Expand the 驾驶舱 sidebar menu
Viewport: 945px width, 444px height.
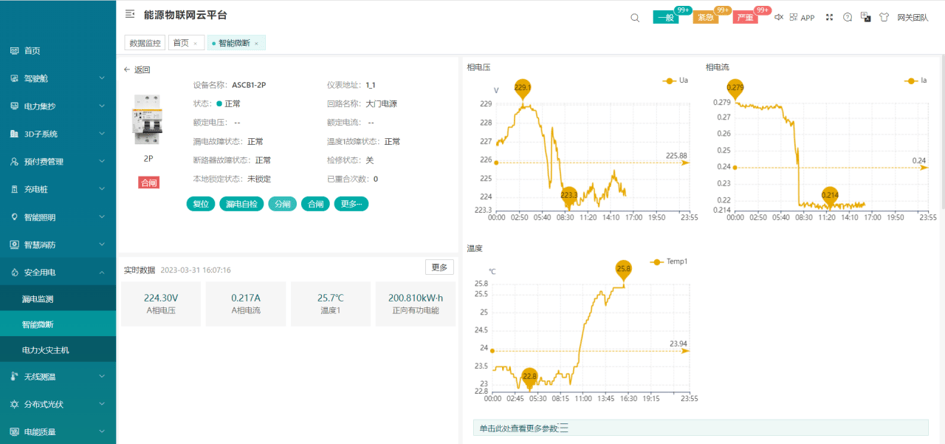click(57, 78)
